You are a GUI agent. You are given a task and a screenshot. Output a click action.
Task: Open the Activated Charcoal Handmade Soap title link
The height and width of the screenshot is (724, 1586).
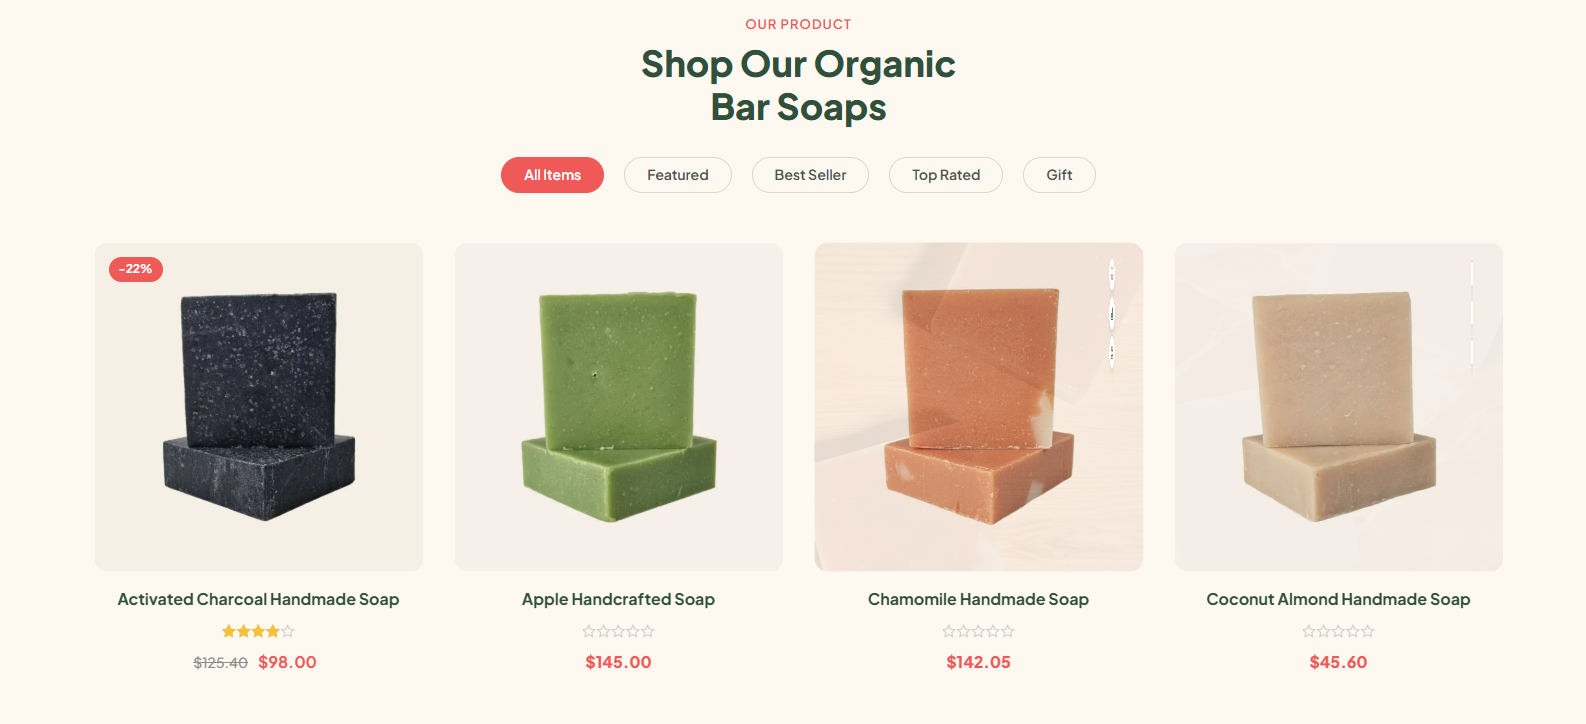259,599
